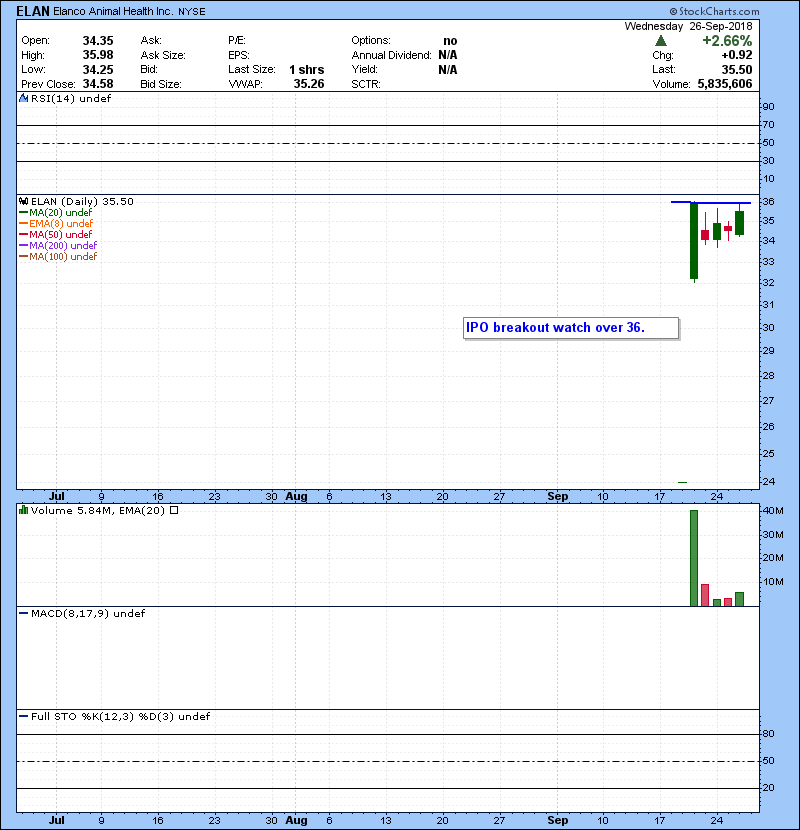The height and width of the screenshot is (830, 800).
Task: Click the RSI(14) undef panel label
Action: tap(71, 98)
